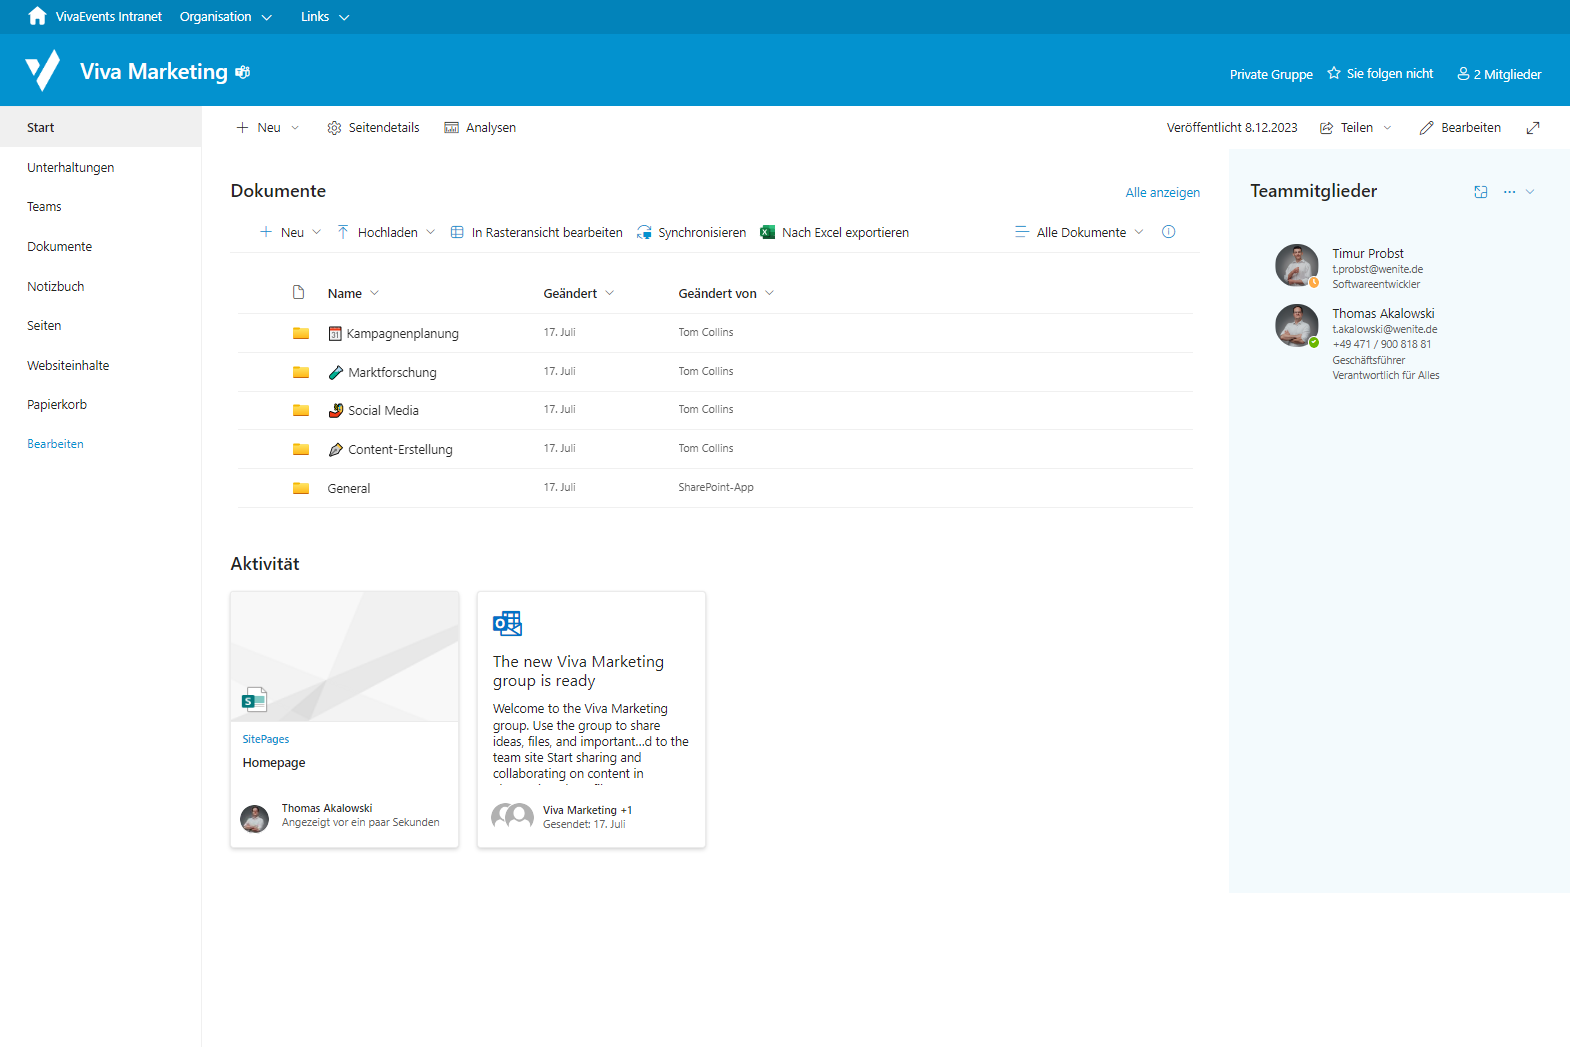
Task: Open the Name column sort dropdown
Action: tap(354, 293)
